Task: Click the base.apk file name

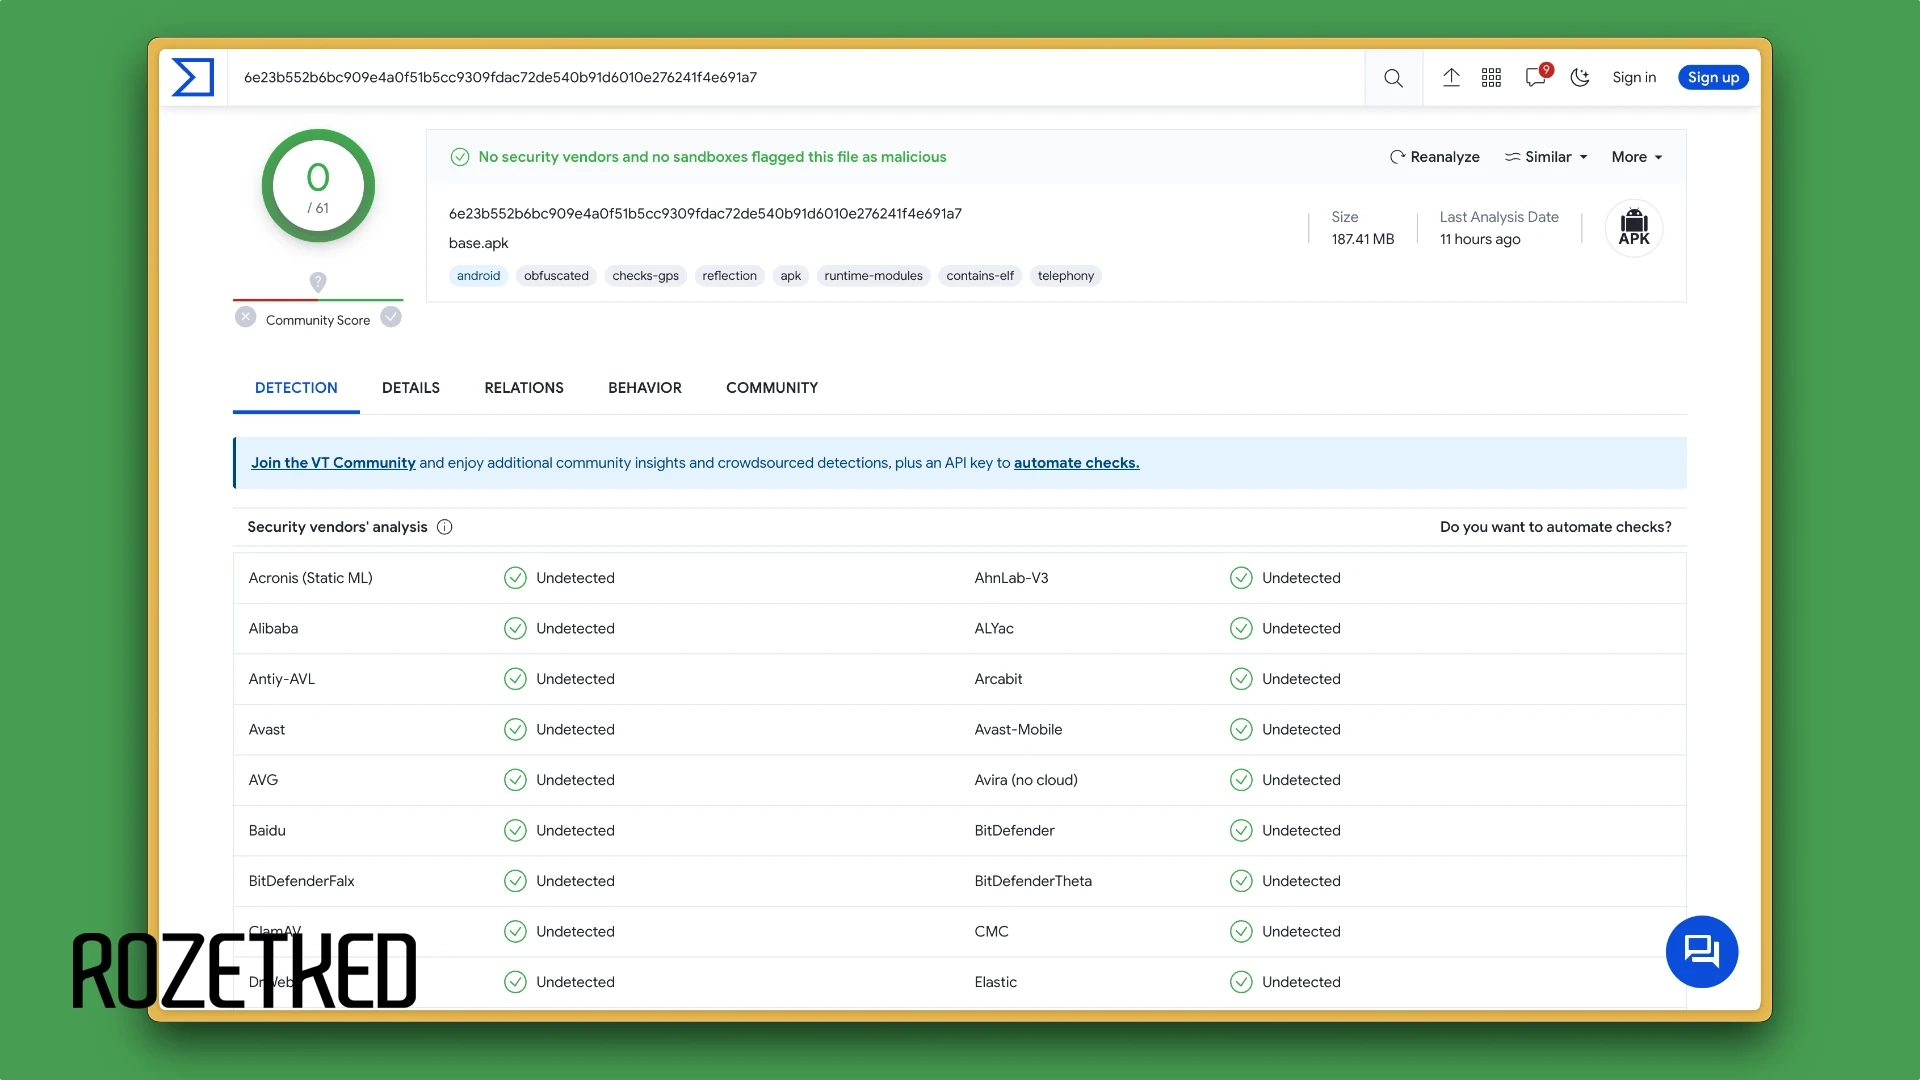Action: (x=478, y=243)
